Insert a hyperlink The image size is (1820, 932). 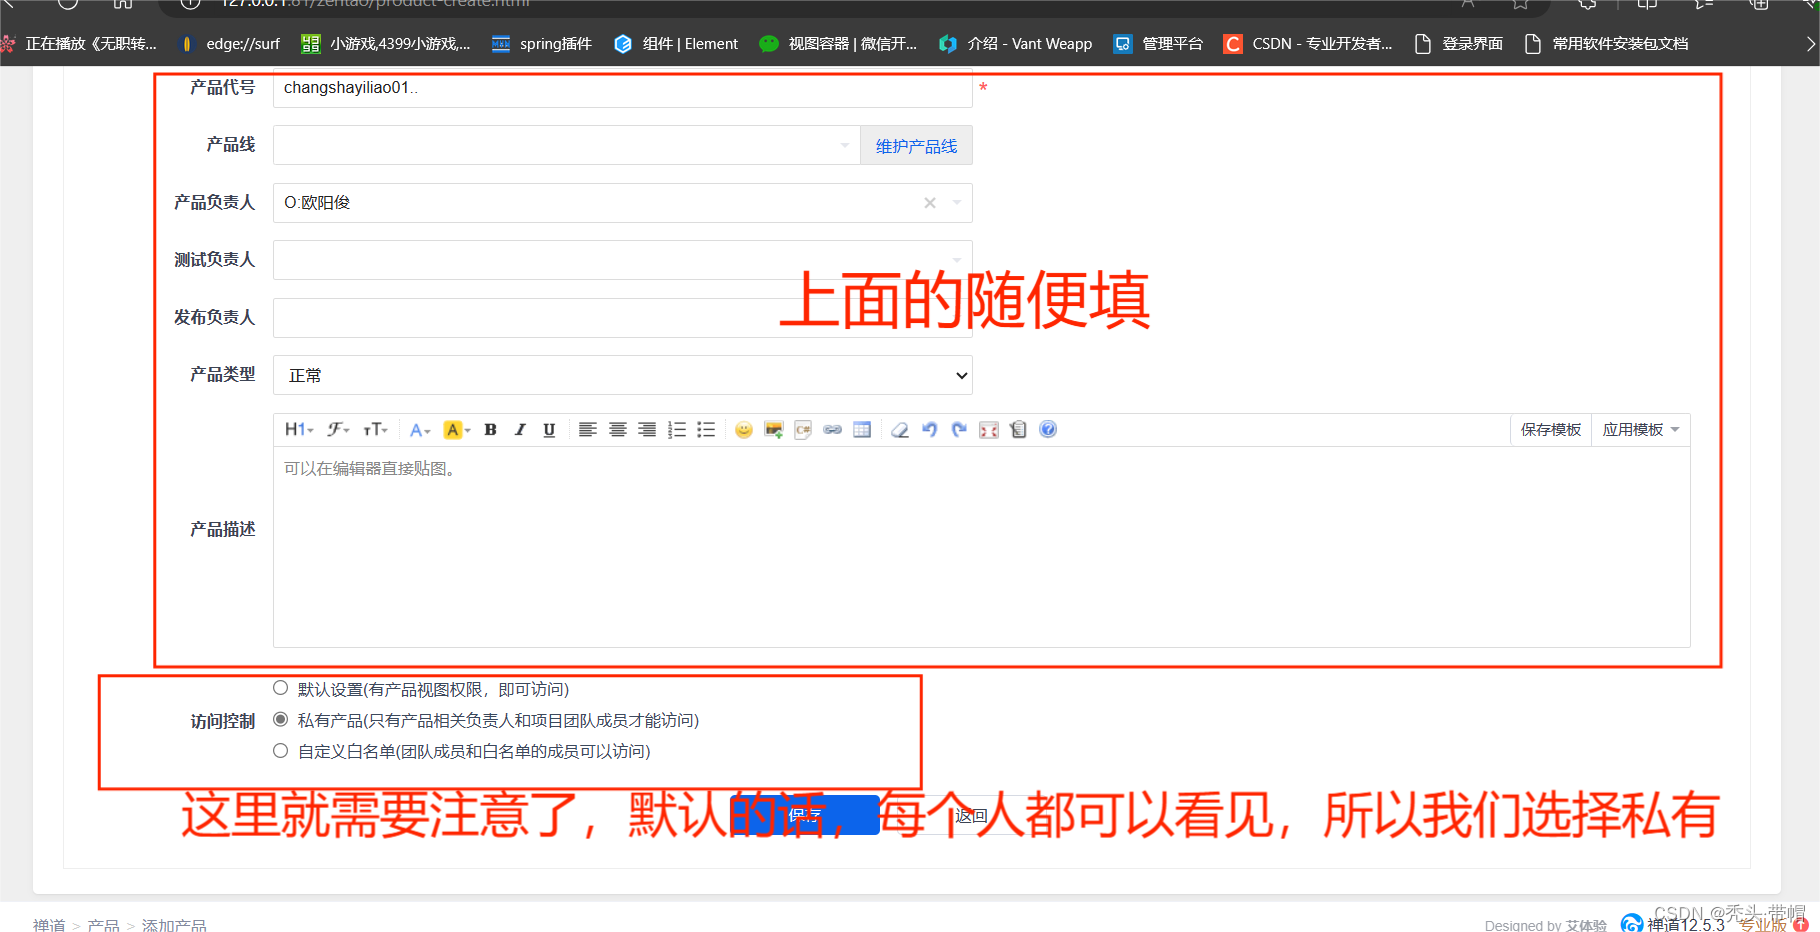pos(832,430)
